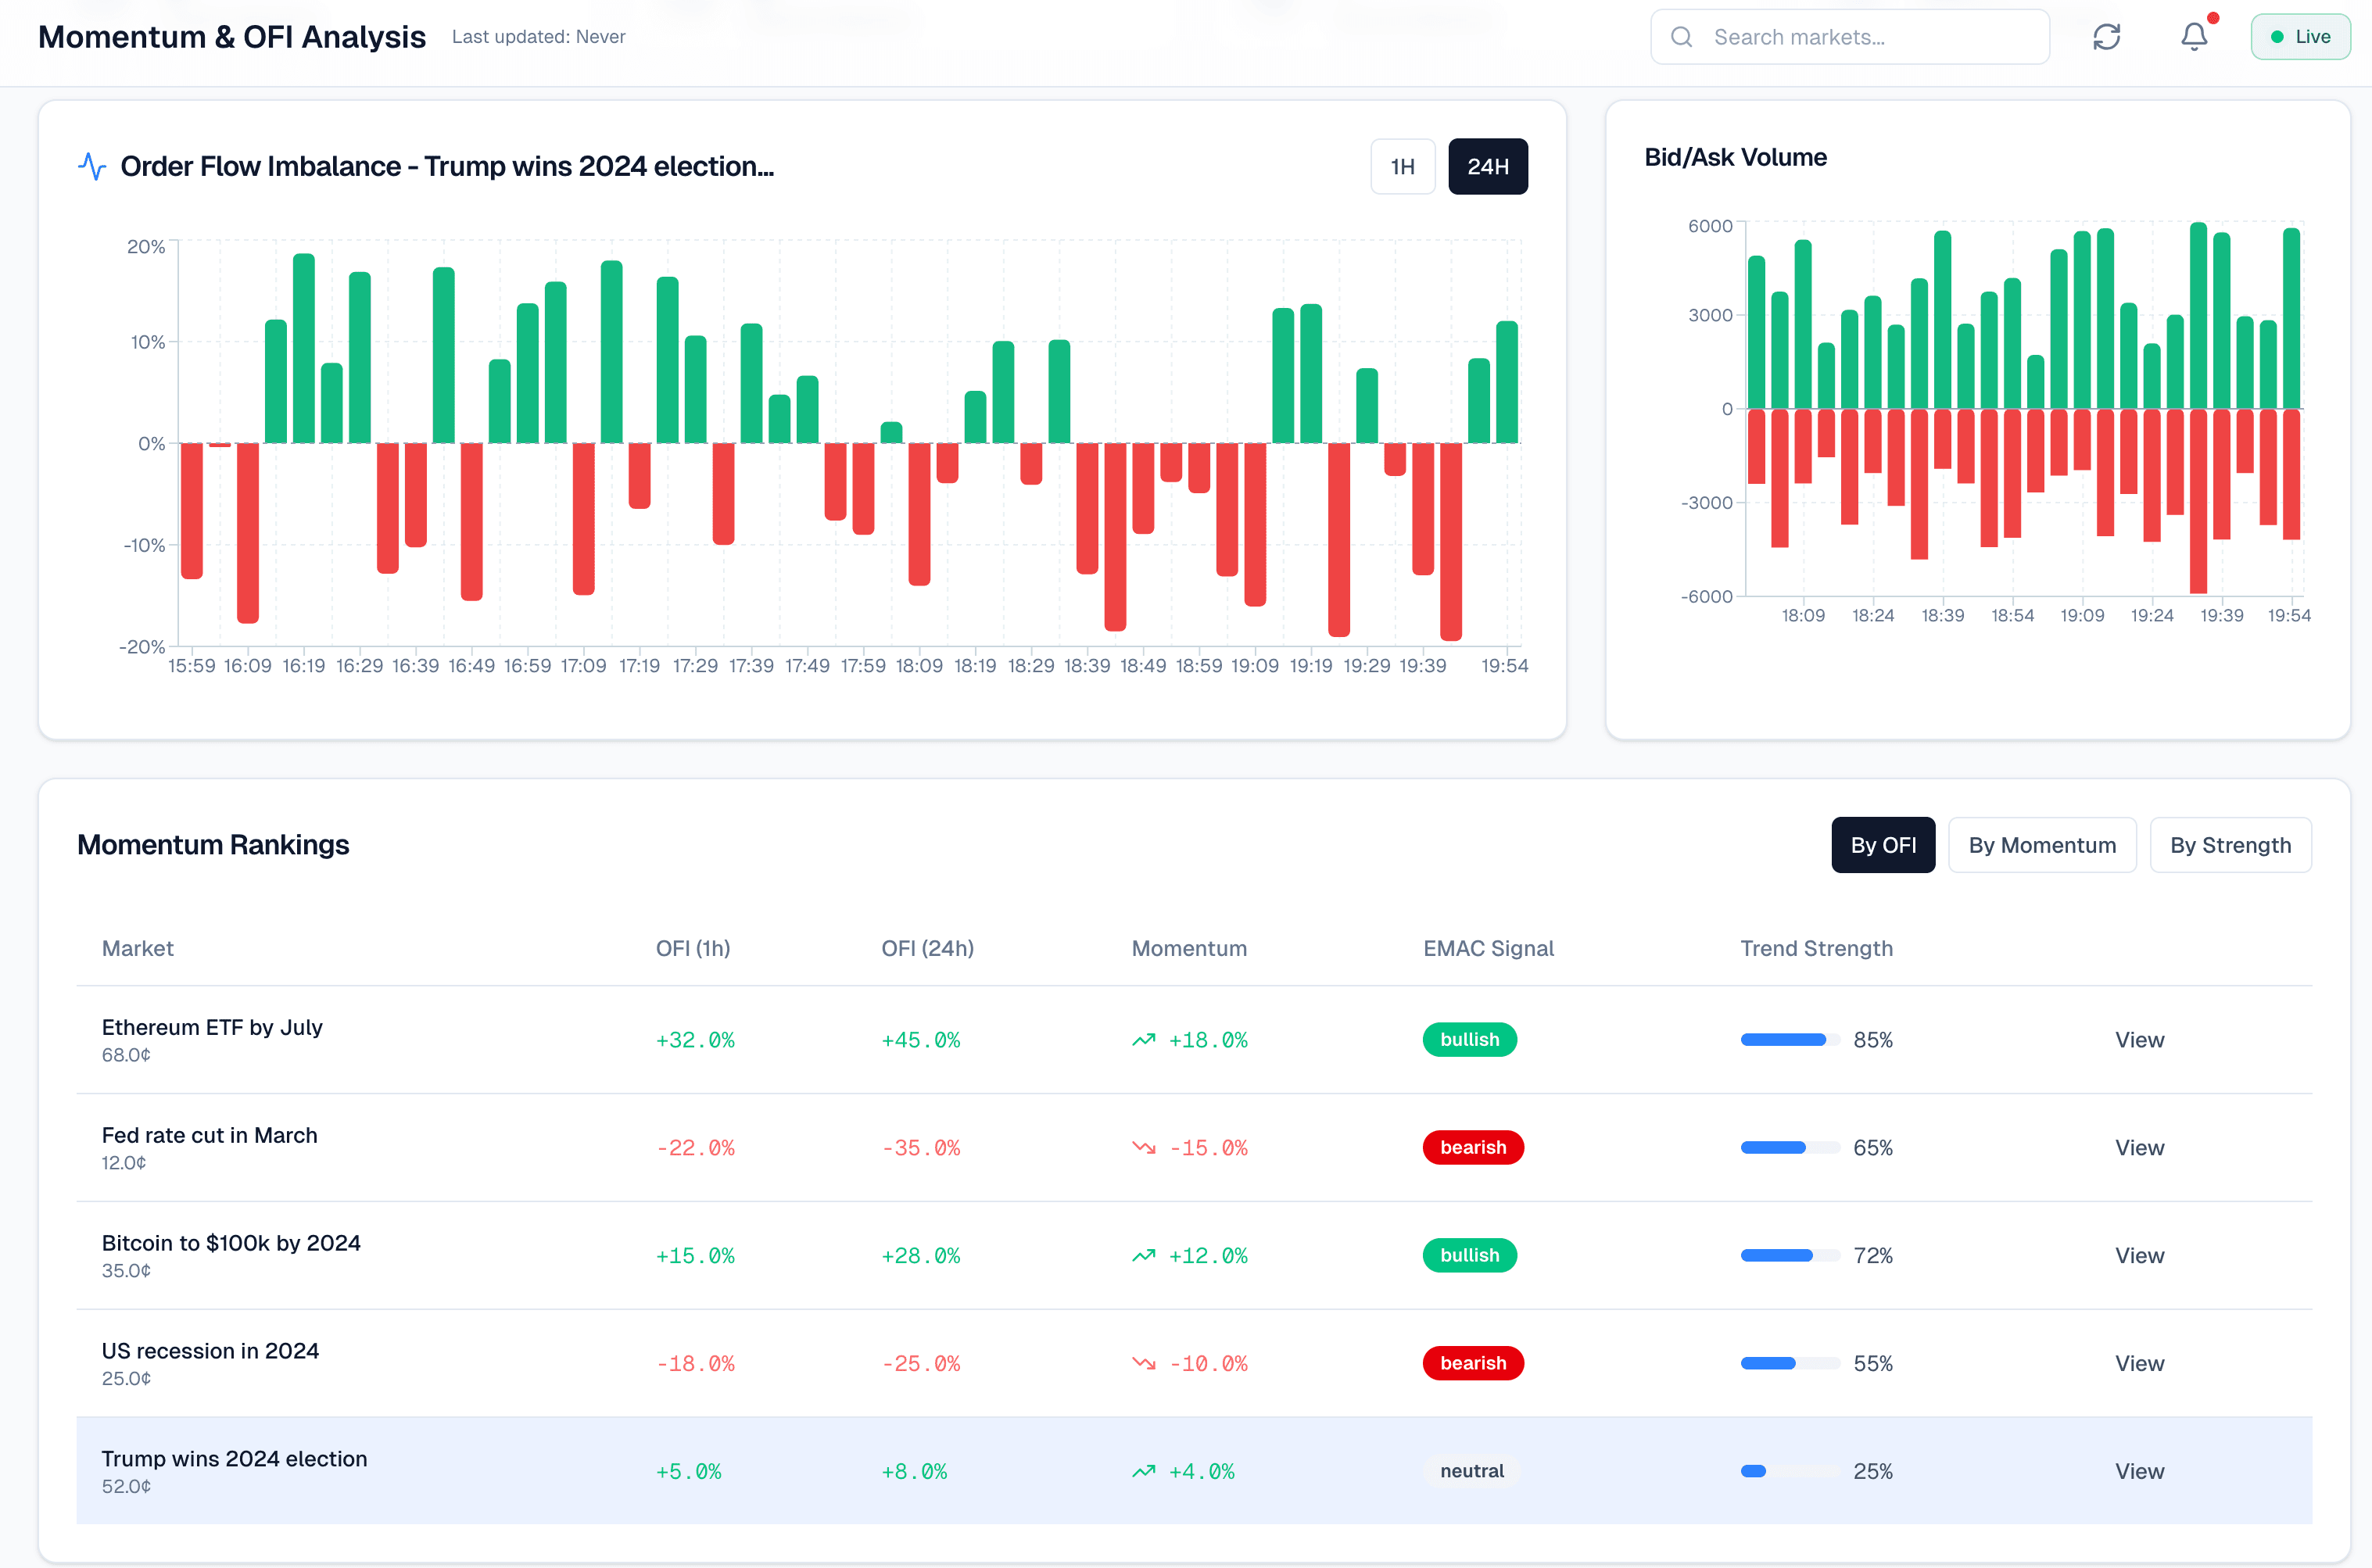Sort rankings By Momentum
Image resolution: width=2372 pixels, height=1568 pixels.
point(2041,845)
